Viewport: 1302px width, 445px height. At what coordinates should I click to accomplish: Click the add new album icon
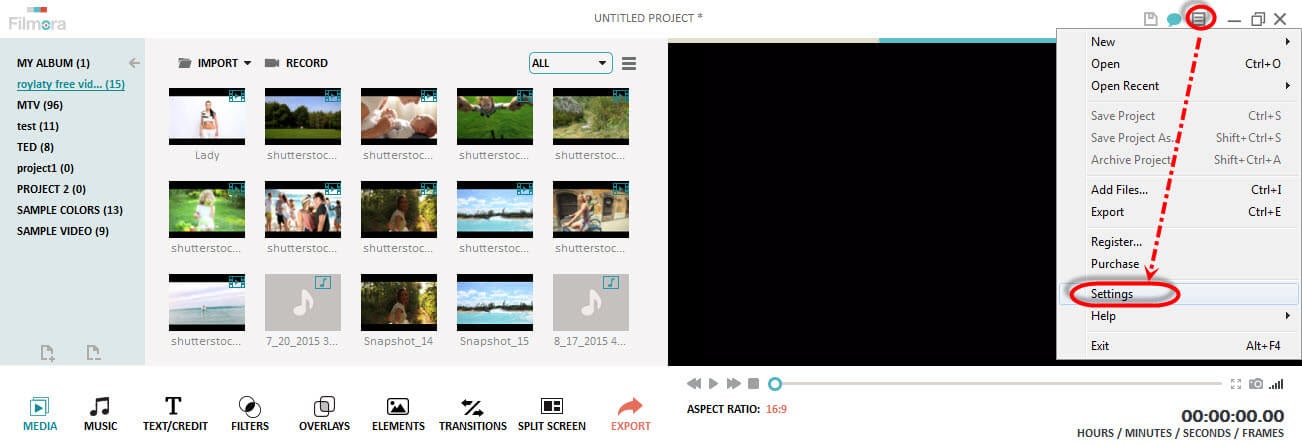coord(48,352)
